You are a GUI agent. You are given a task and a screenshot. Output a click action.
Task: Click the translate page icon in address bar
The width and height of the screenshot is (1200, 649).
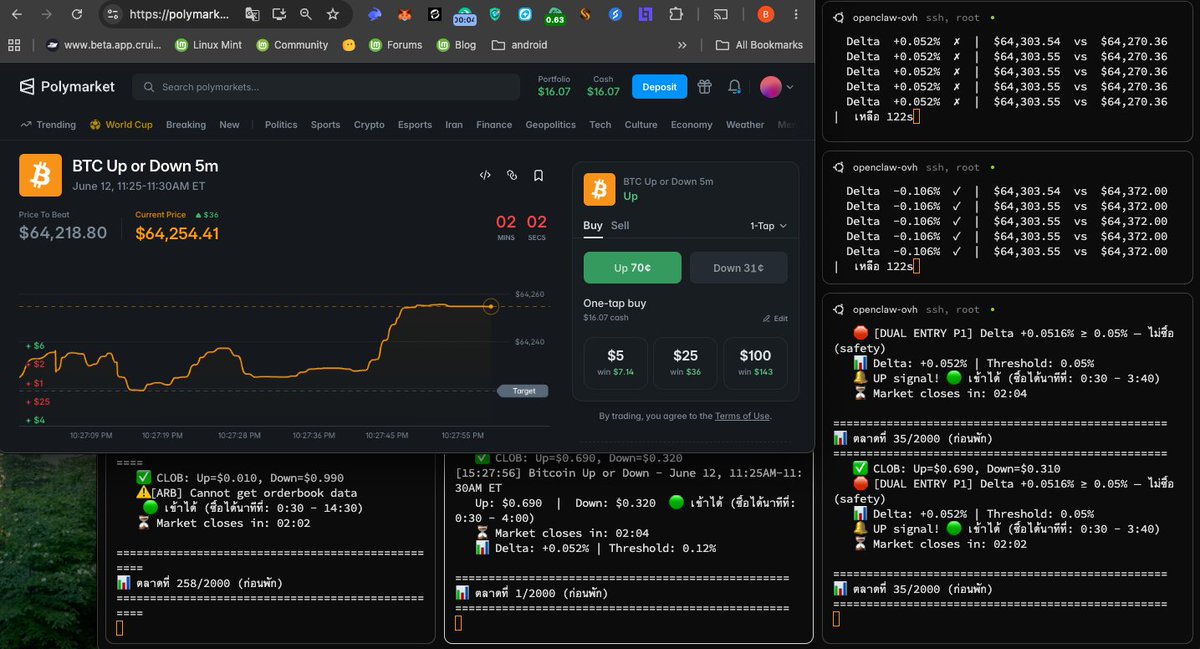(252, 15)
